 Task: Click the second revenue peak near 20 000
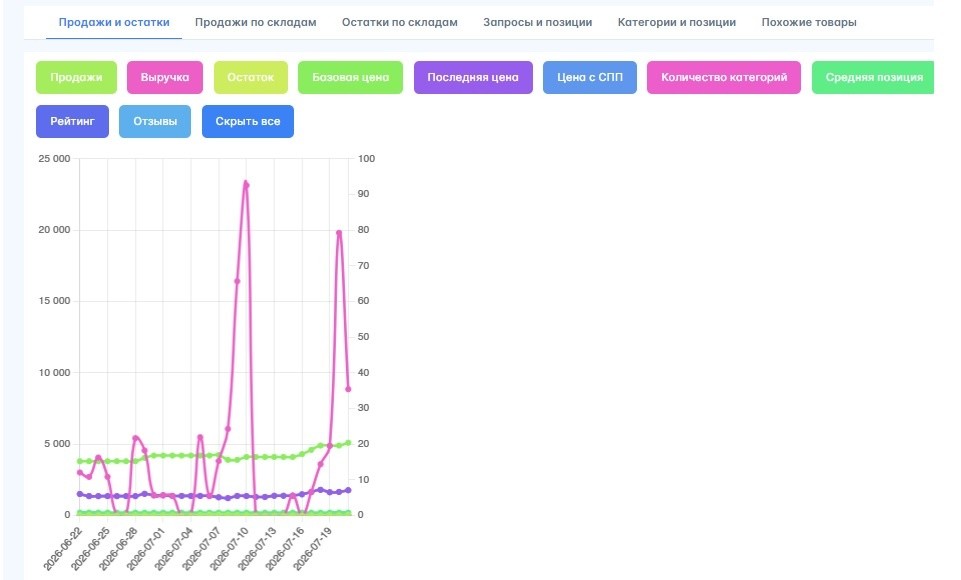pos(339,233)
